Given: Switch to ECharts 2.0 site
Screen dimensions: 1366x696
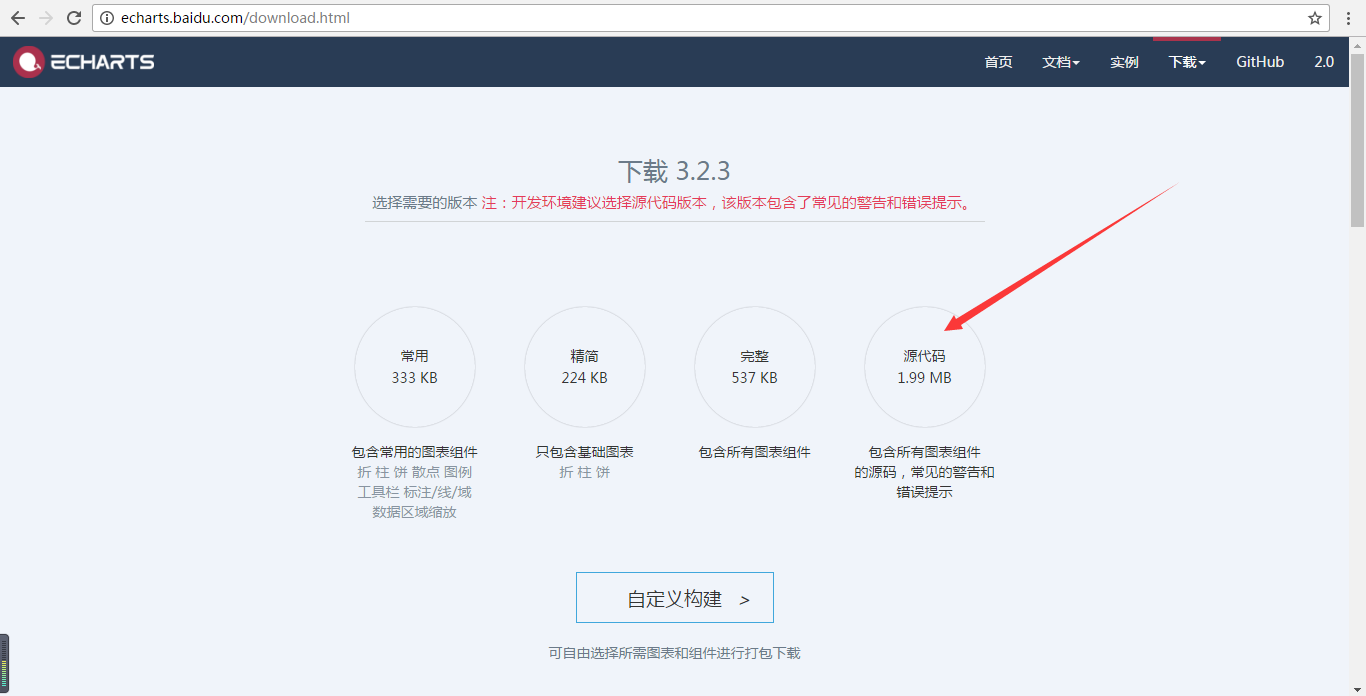Looking at the screenshot, I should (1324, 62).
